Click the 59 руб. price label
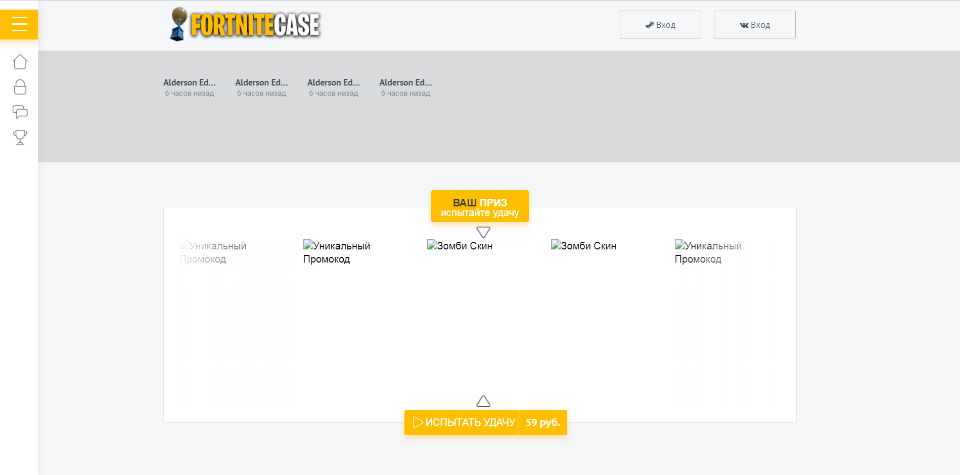The width and height of the screenshot is (960, 475). [x=543, y=422]
